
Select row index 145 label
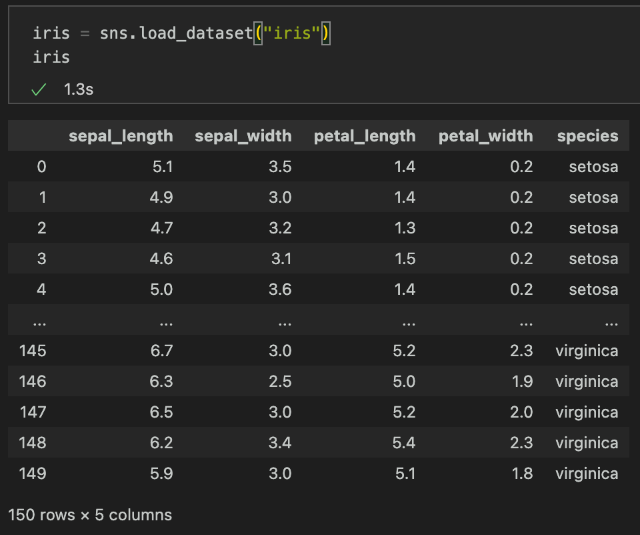point(33,351)
